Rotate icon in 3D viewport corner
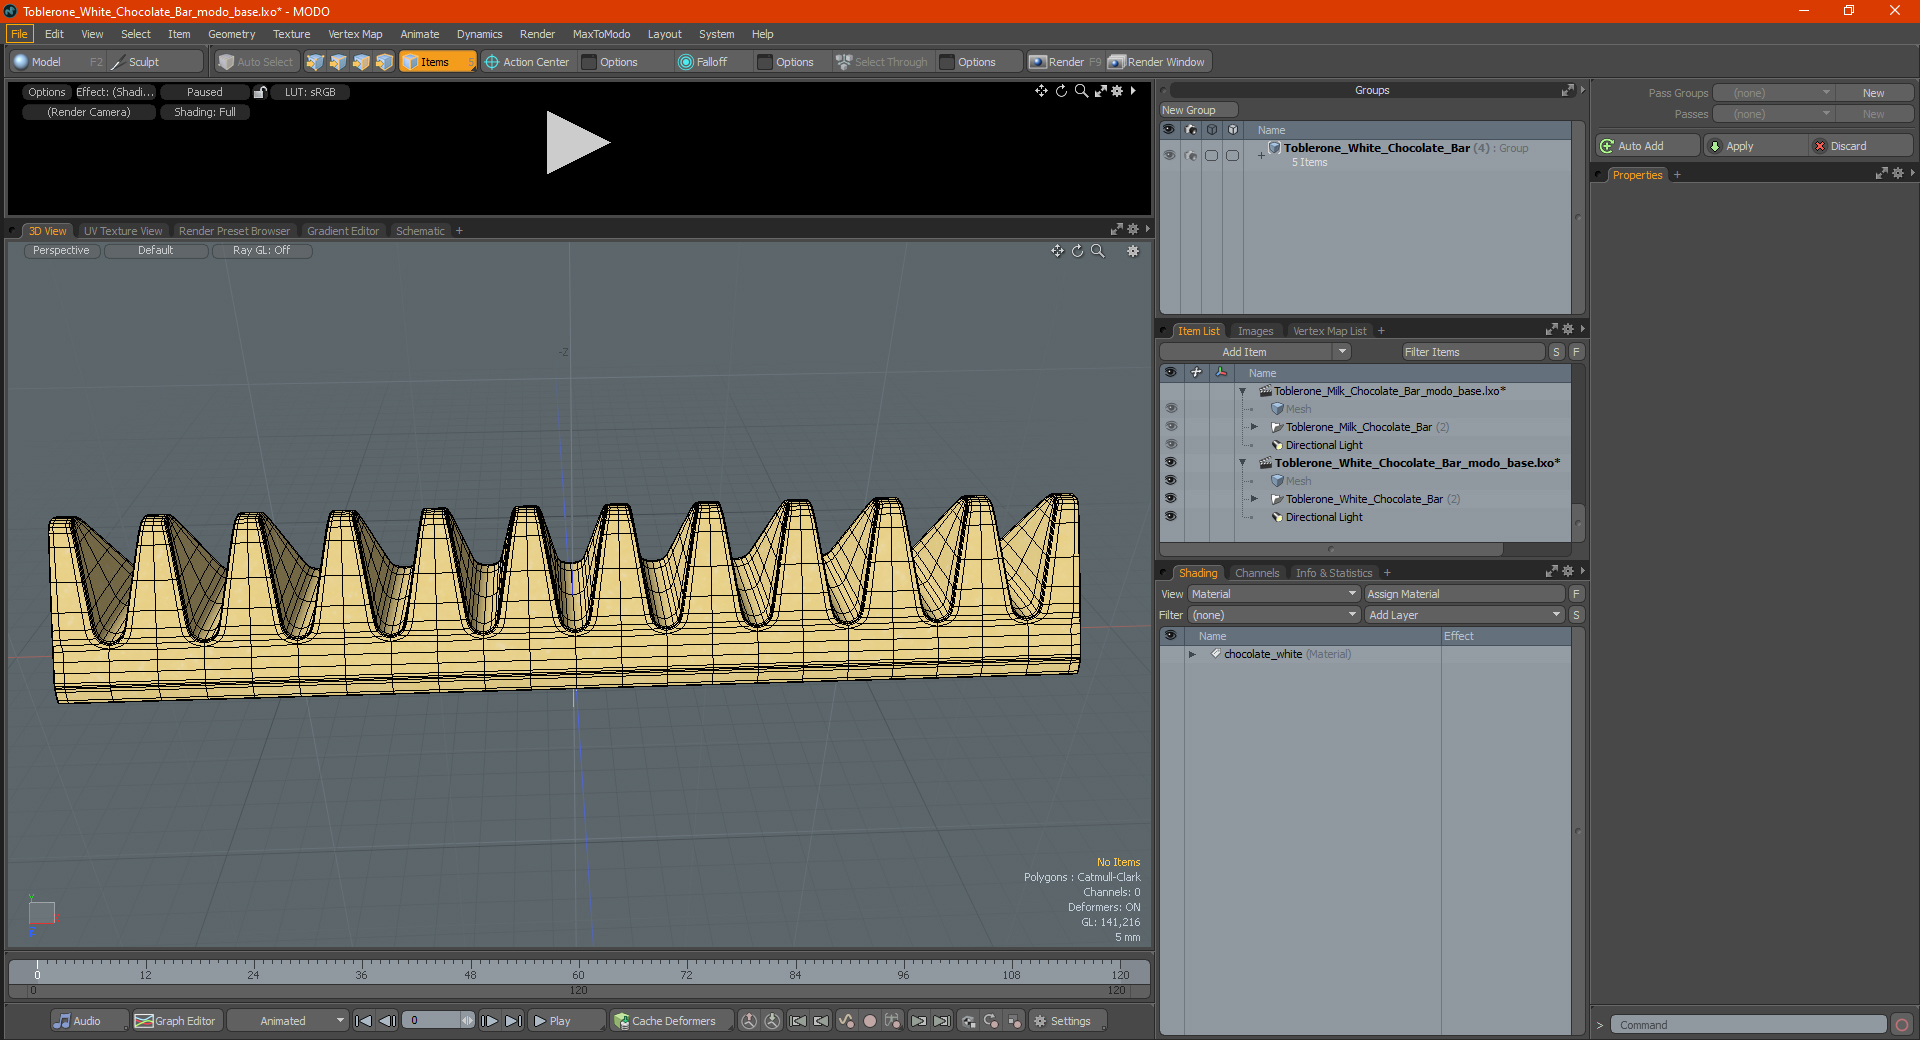The height and width of the screenshot is (1040, 1920). point(1077,251)
